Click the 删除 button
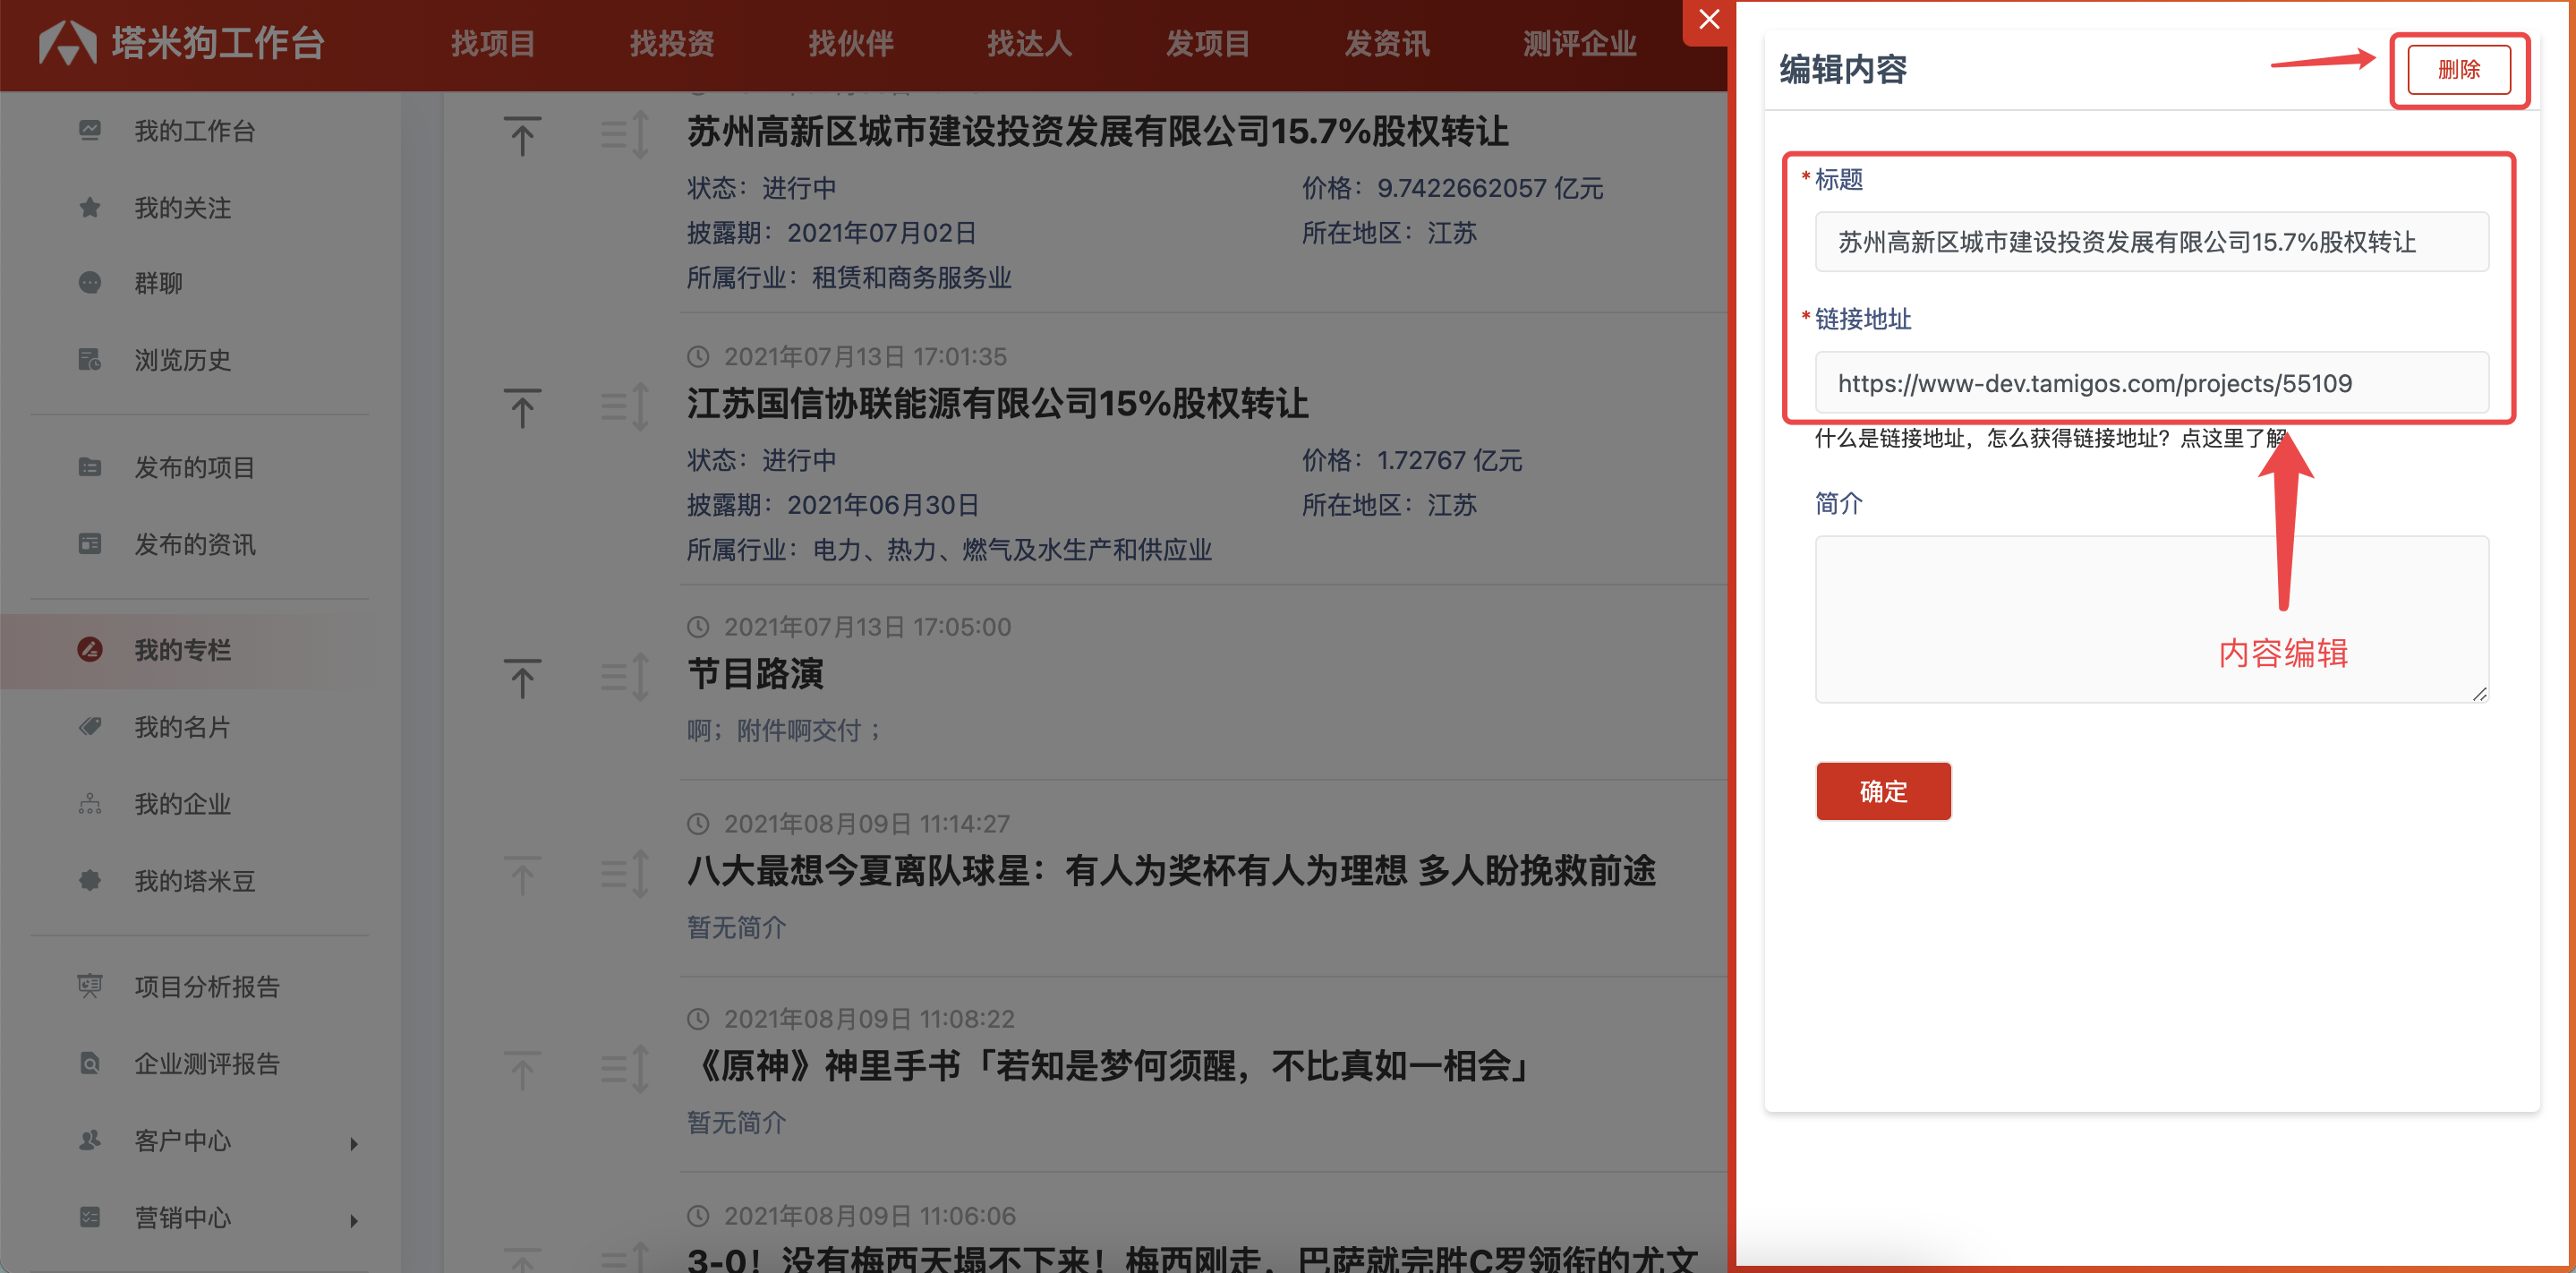The width and height of the screenshot is (2576, 1273). (x=2459, y=69)
